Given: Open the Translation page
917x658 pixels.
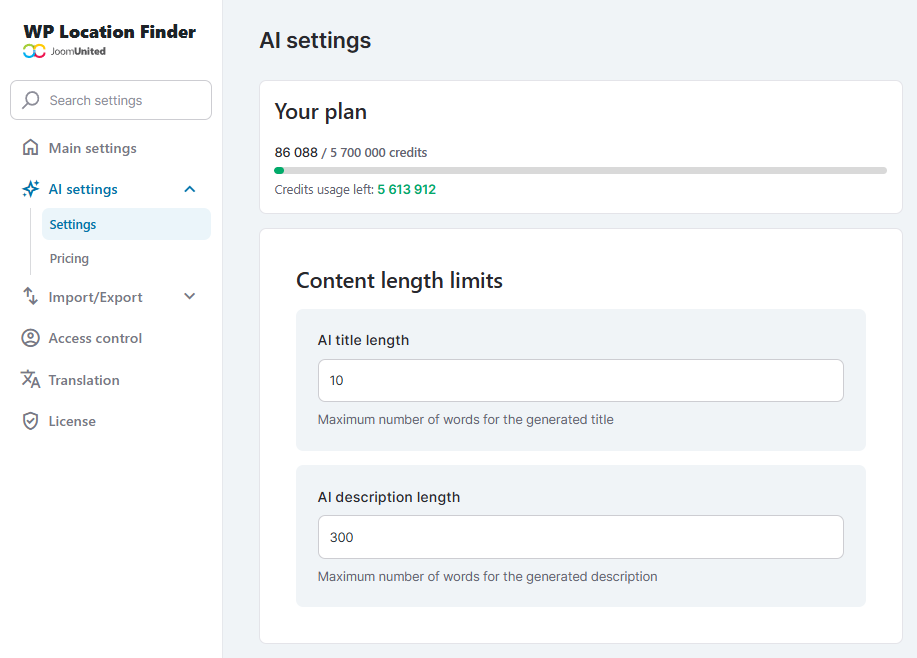Looking at the screenshot, I should tap(82, 380).
